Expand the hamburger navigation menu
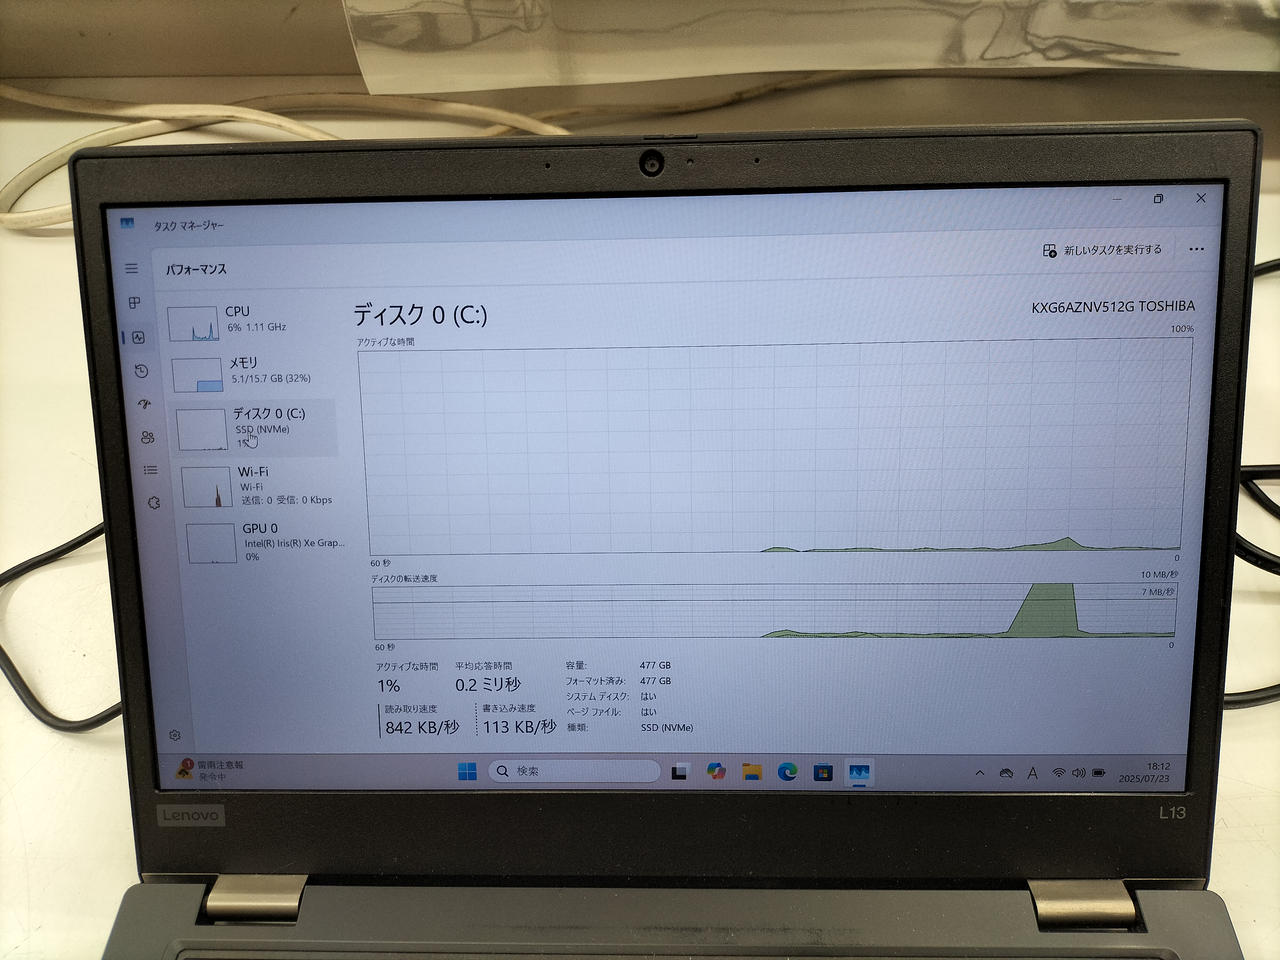Image resolution: width=1280 pixels, height=960 pixels. click(131, 268)
